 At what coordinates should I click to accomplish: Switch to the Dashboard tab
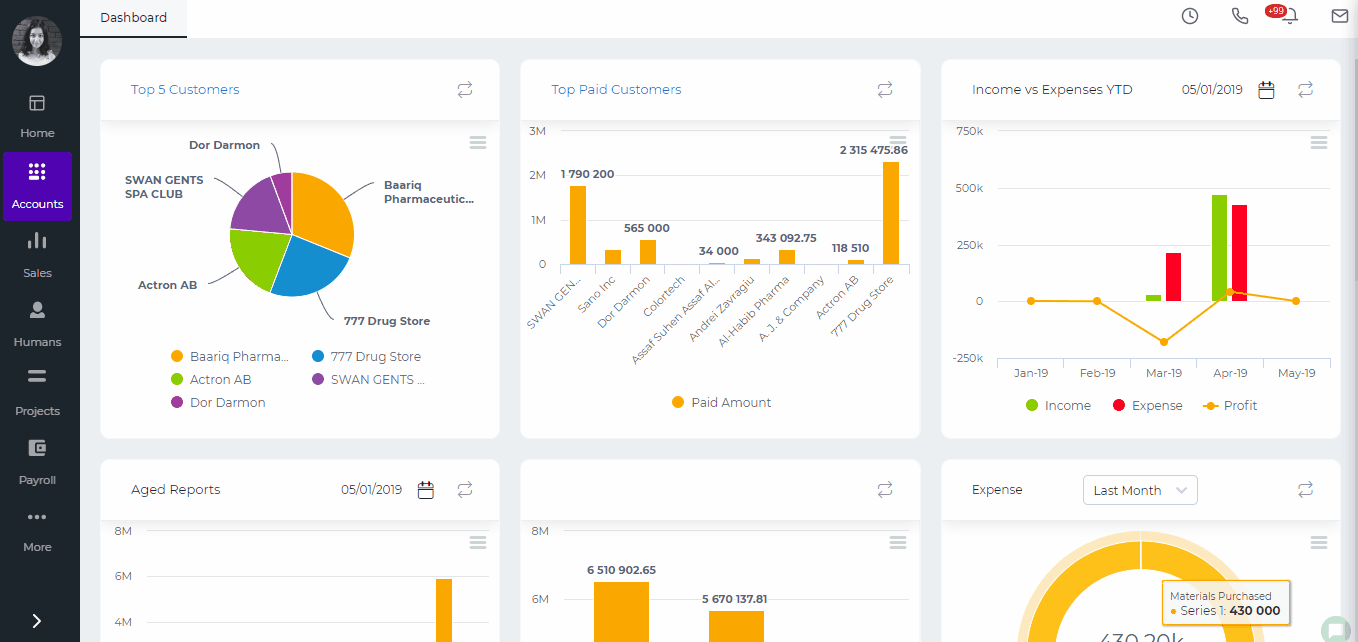[x=133, y=18]
